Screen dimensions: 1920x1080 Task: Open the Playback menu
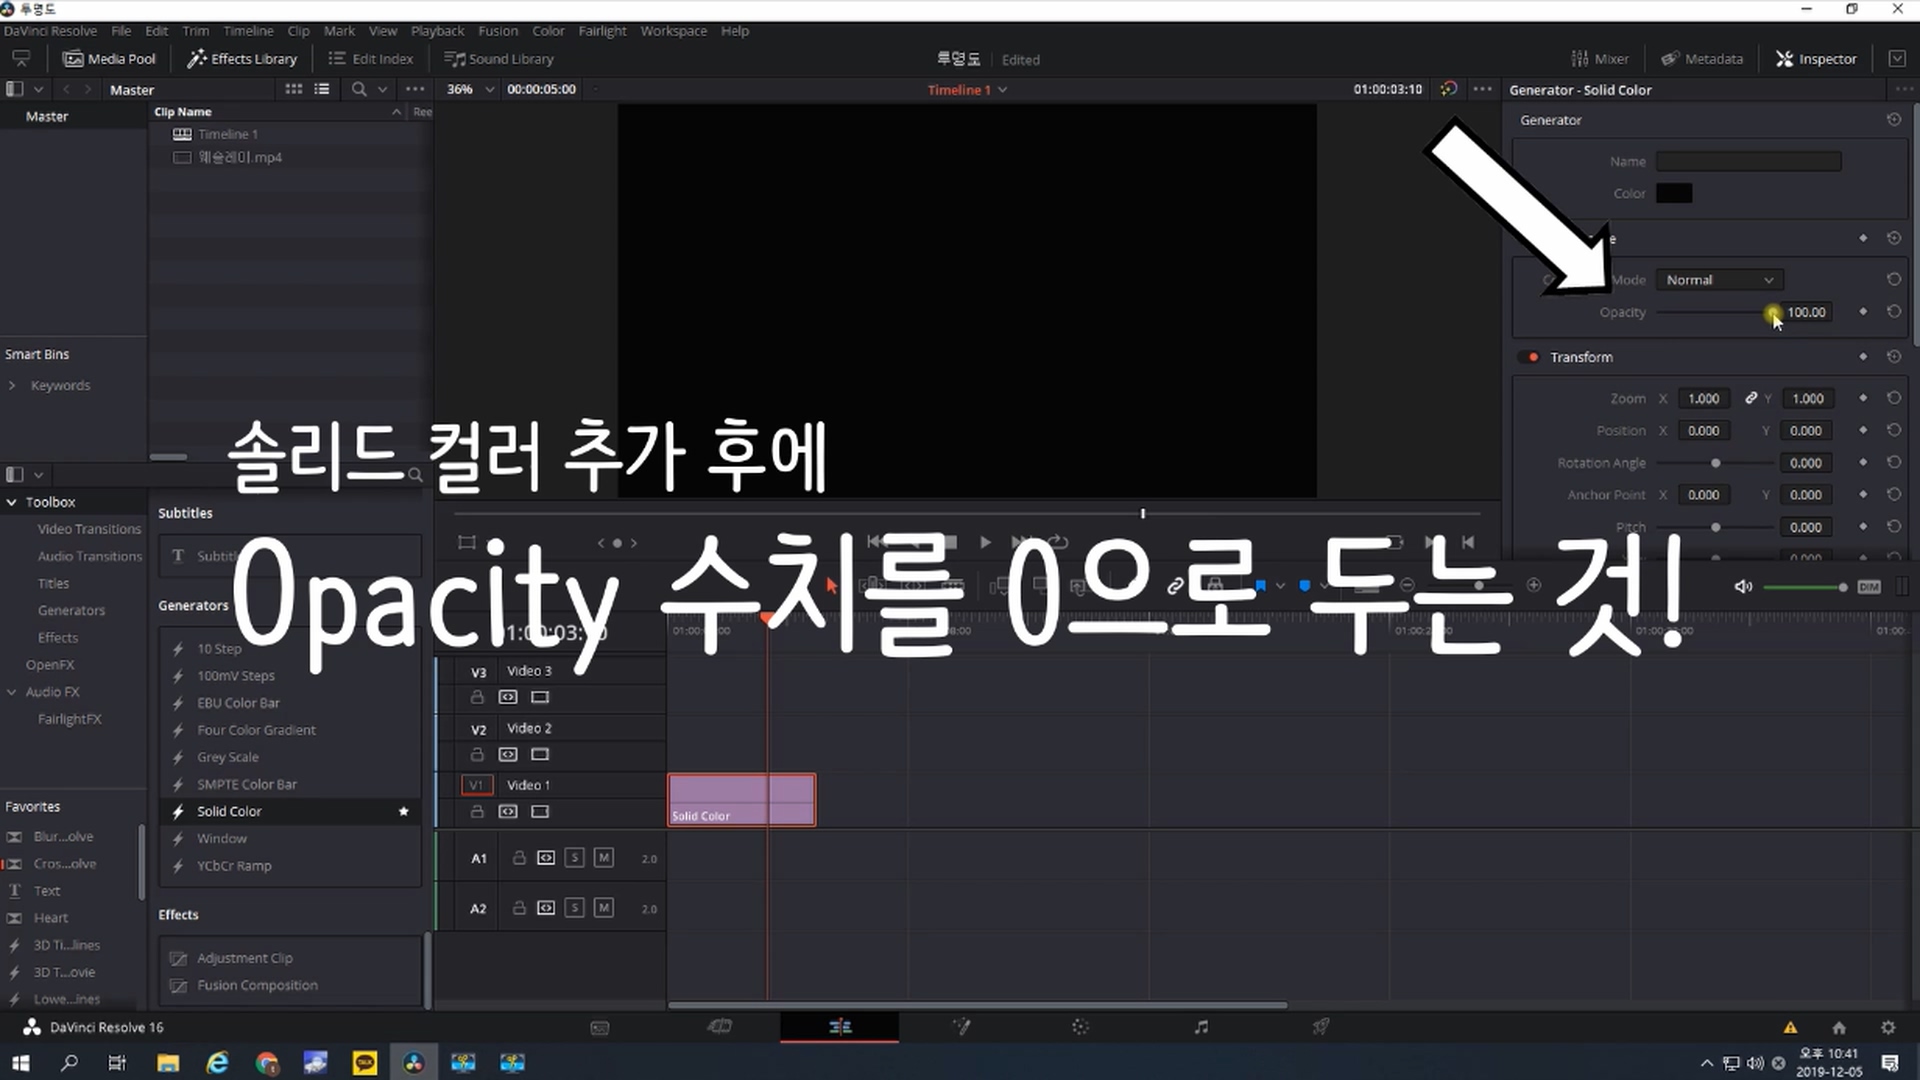(437, 31)
